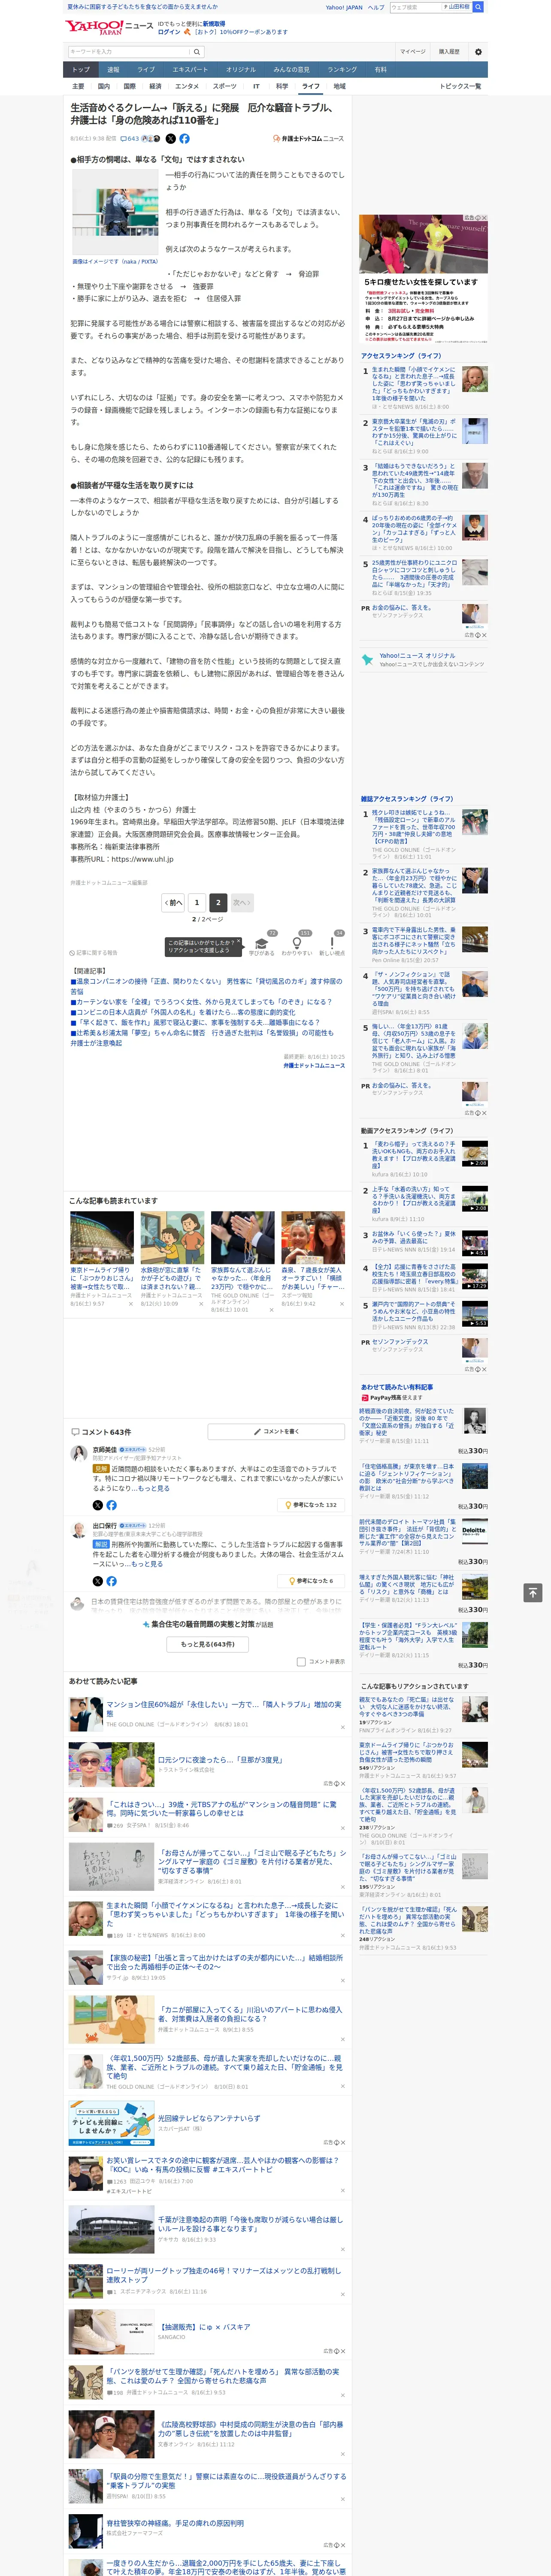This screenshot has height=2576, width=551.
Task: Click the ログイン link
Action: tap(169, 32)
